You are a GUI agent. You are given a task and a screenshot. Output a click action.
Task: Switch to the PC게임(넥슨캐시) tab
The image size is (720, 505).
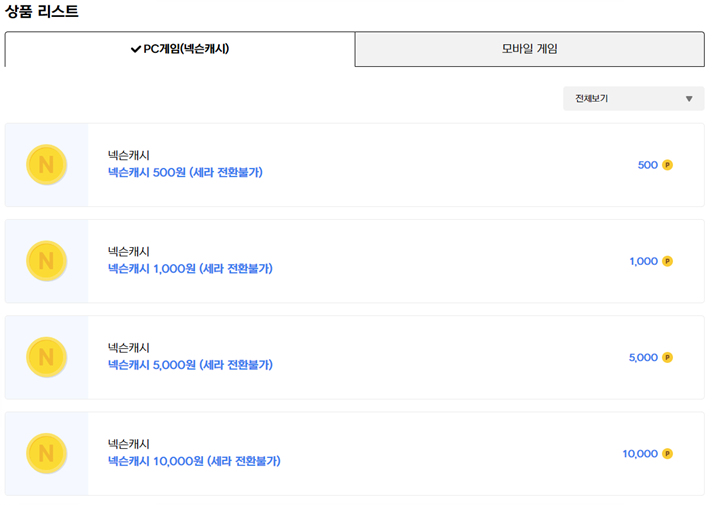click(180, 49)
